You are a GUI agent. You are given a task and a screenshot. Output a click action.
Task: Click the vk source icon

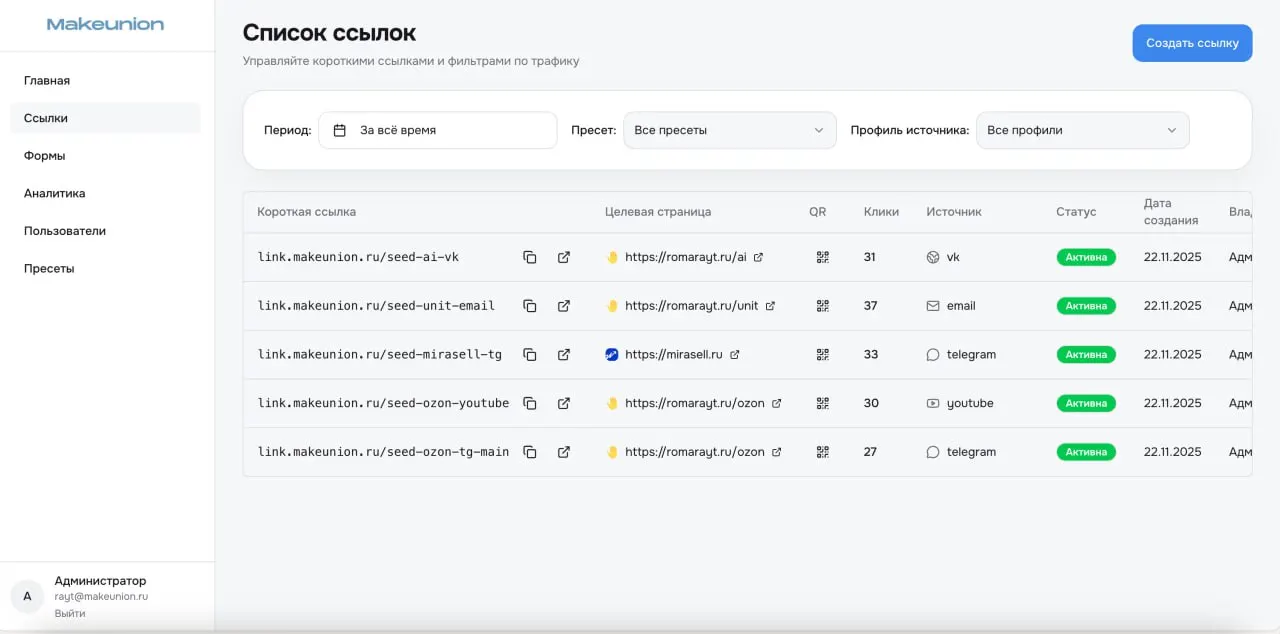tap(933, 257)
